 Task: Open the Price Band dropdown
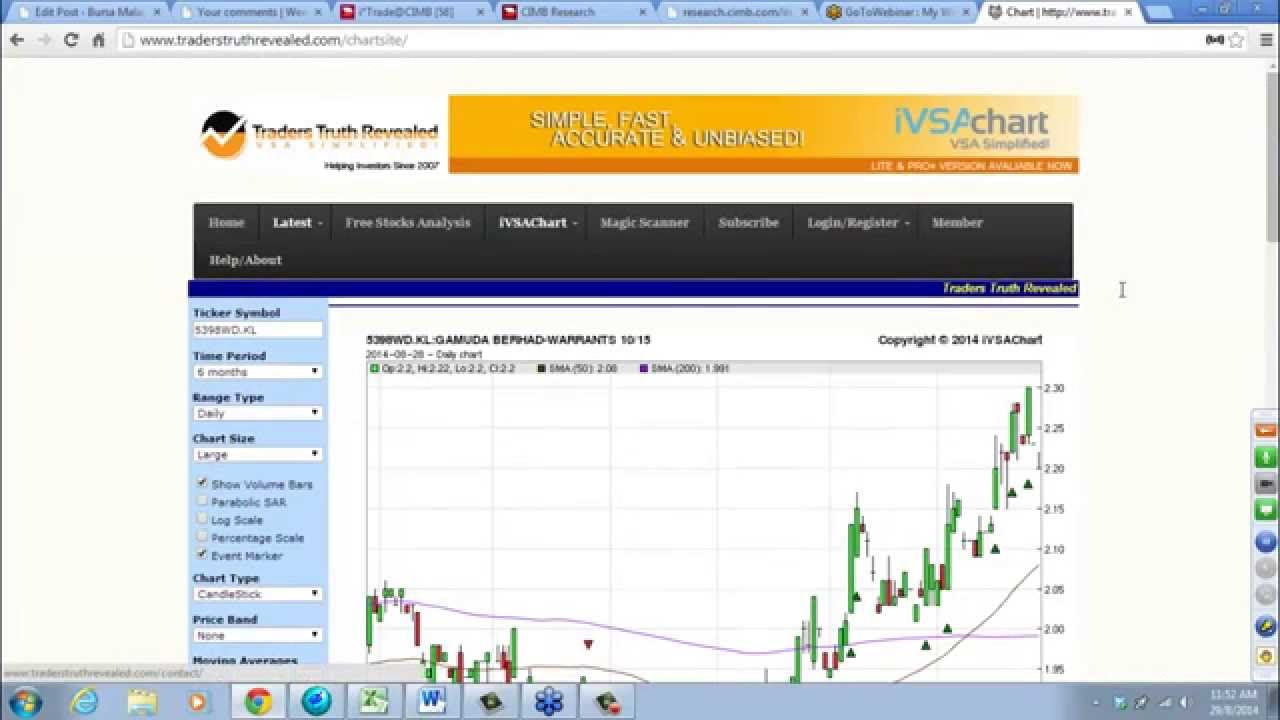tap(257, 635)
